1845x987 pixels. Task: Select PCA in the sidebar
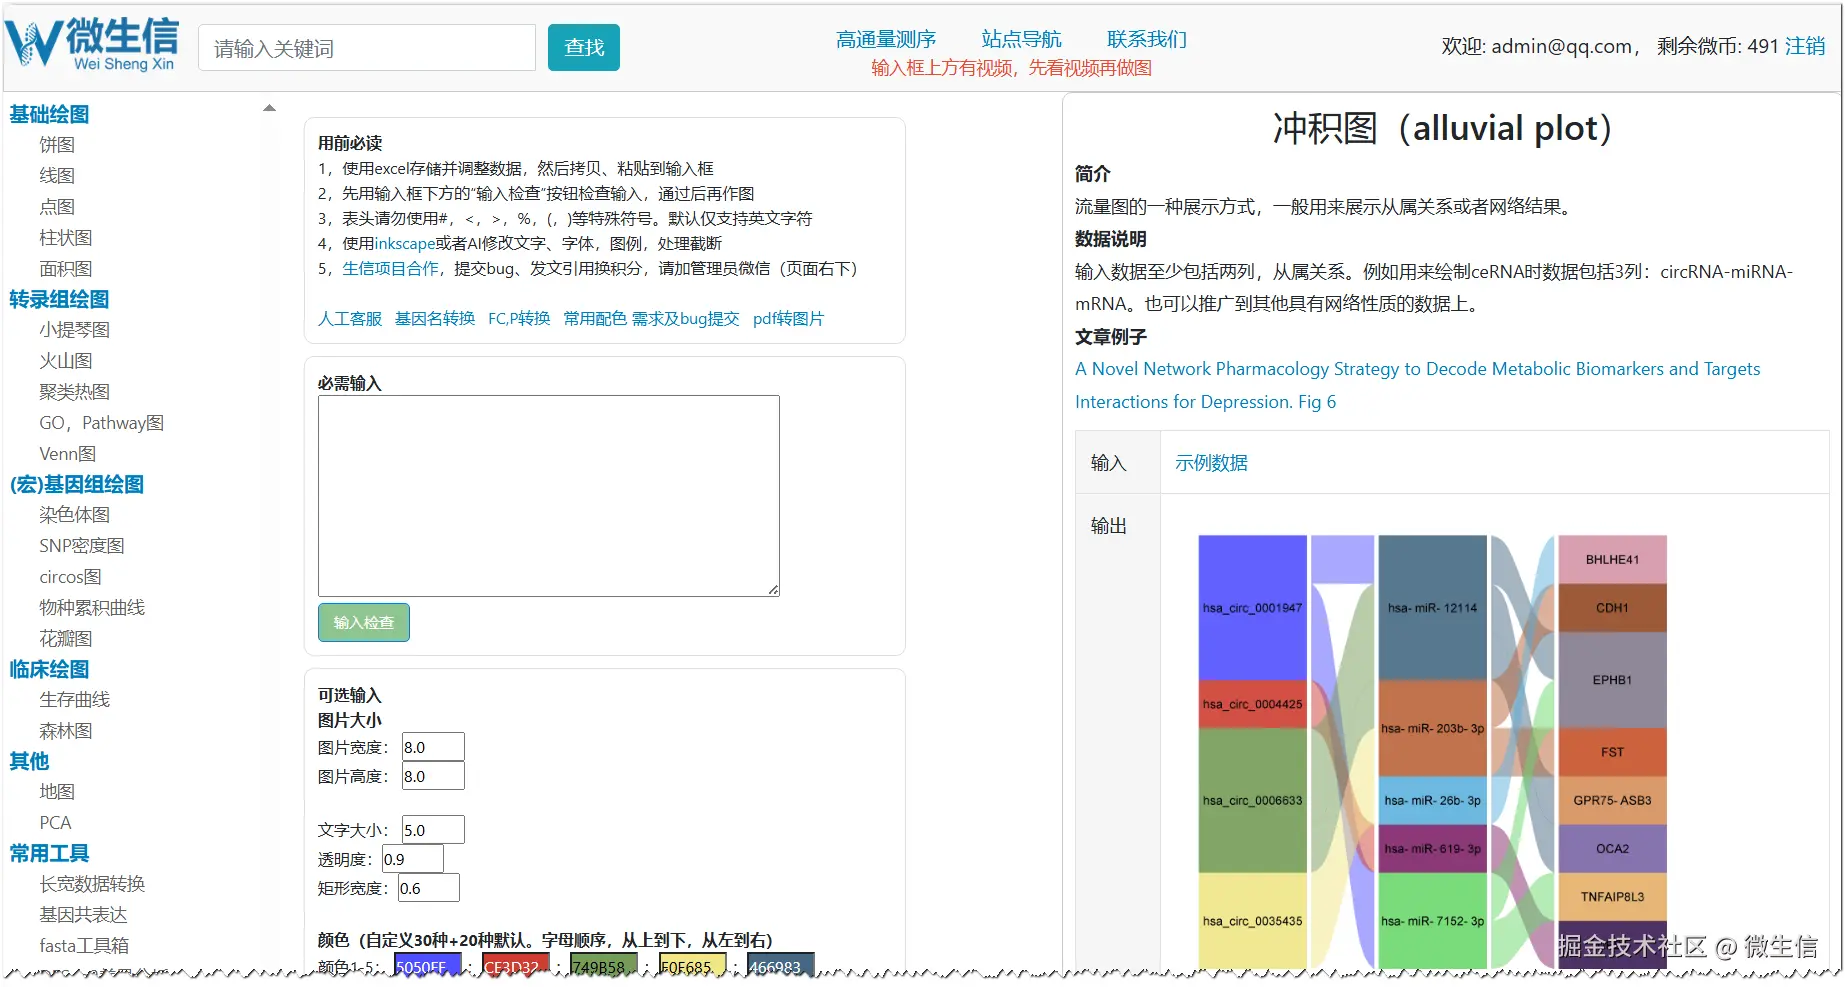click(55, 823)
